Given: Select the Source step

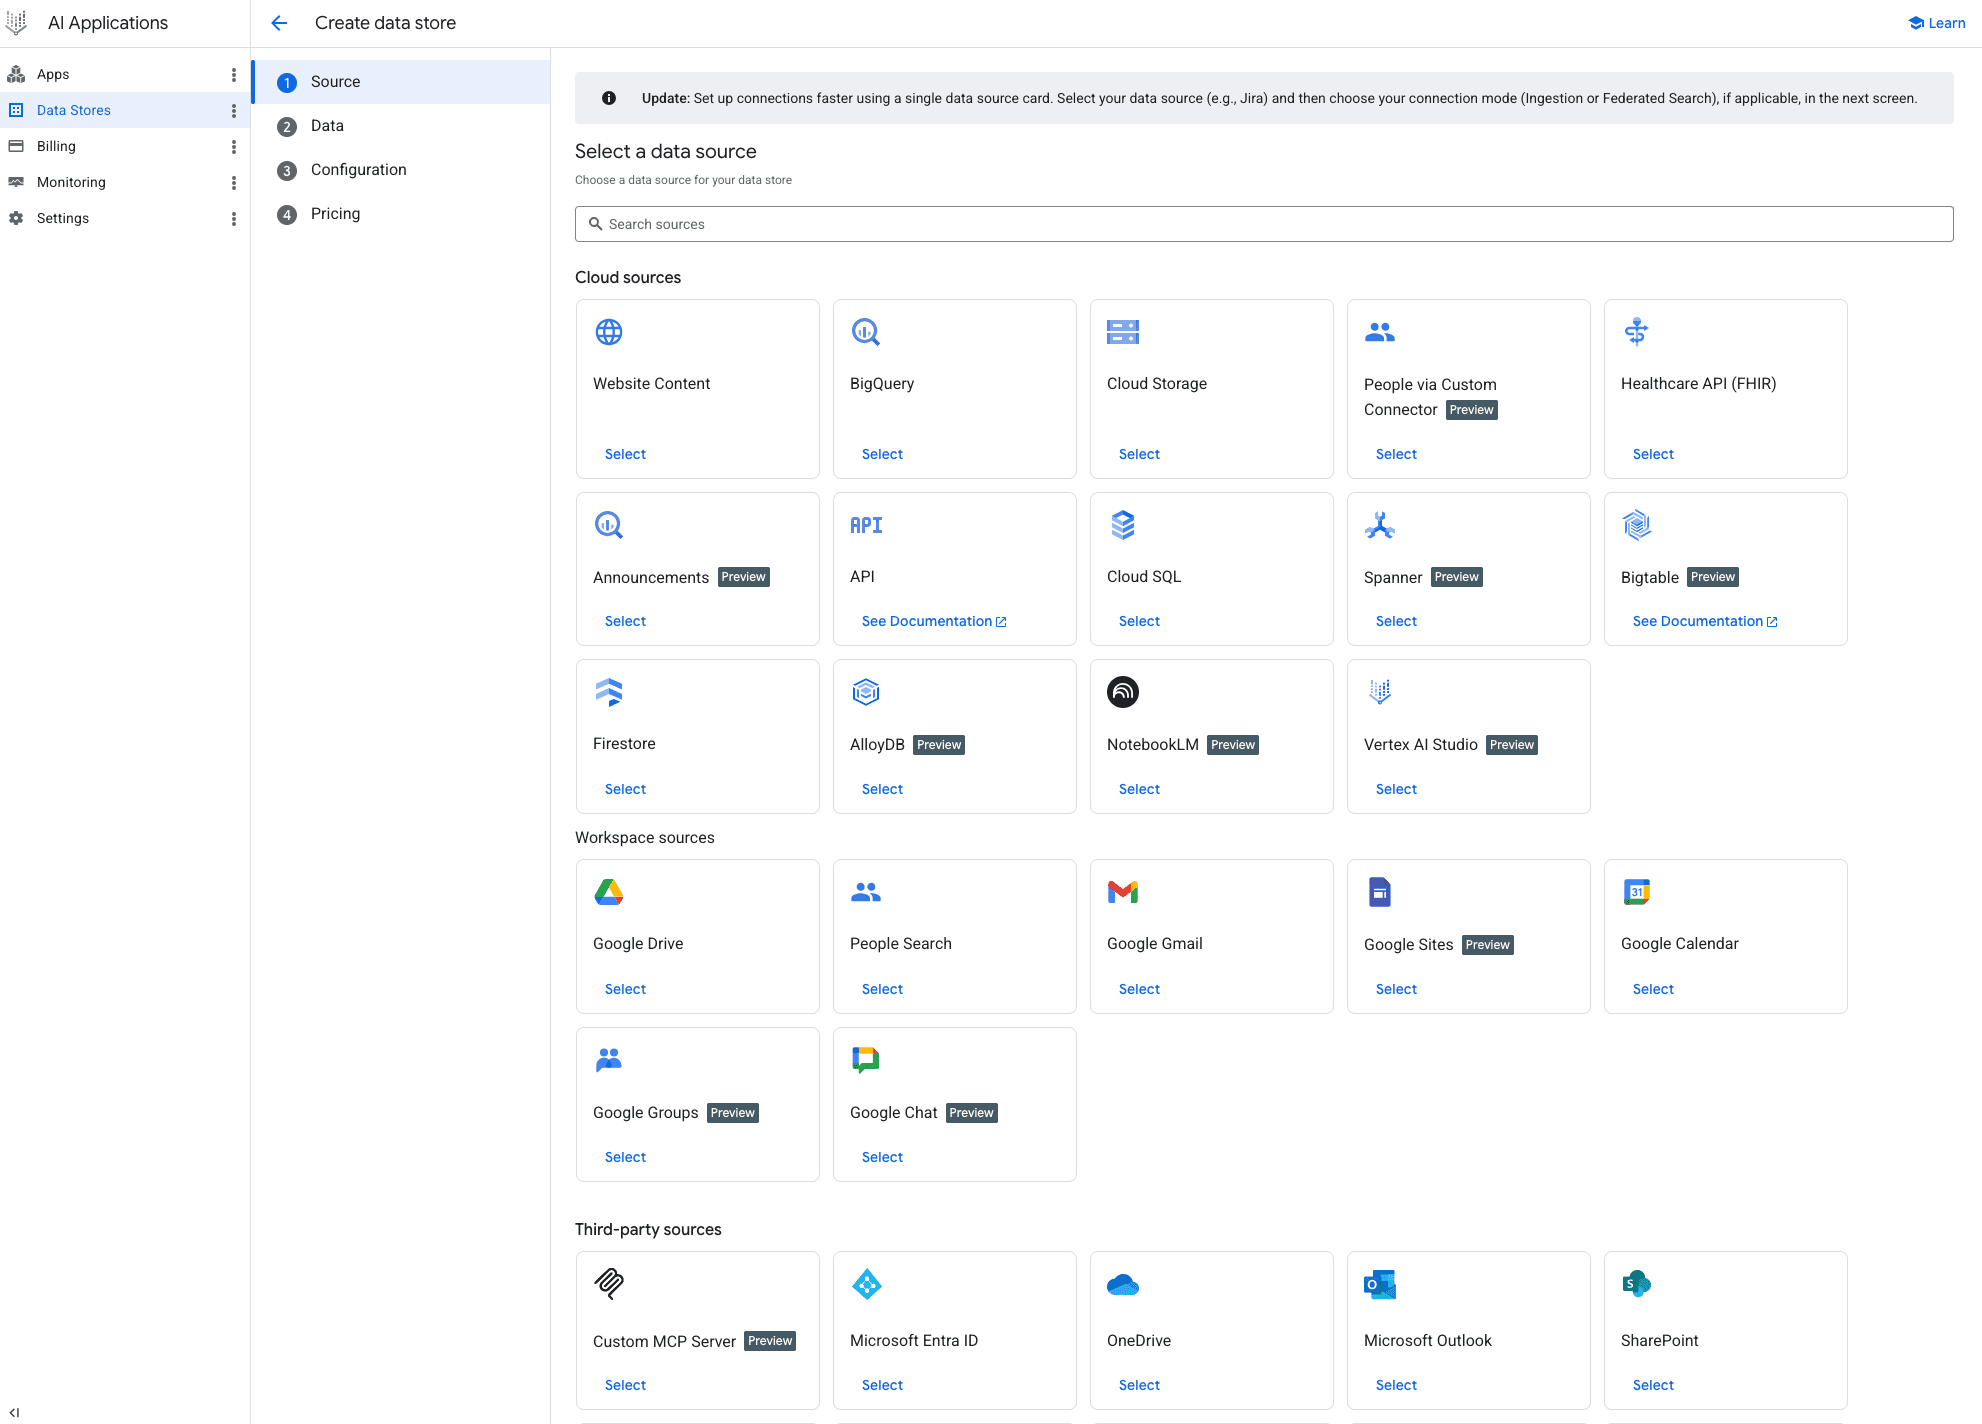Looking at the screenshot, I should [x=401, y=82].
